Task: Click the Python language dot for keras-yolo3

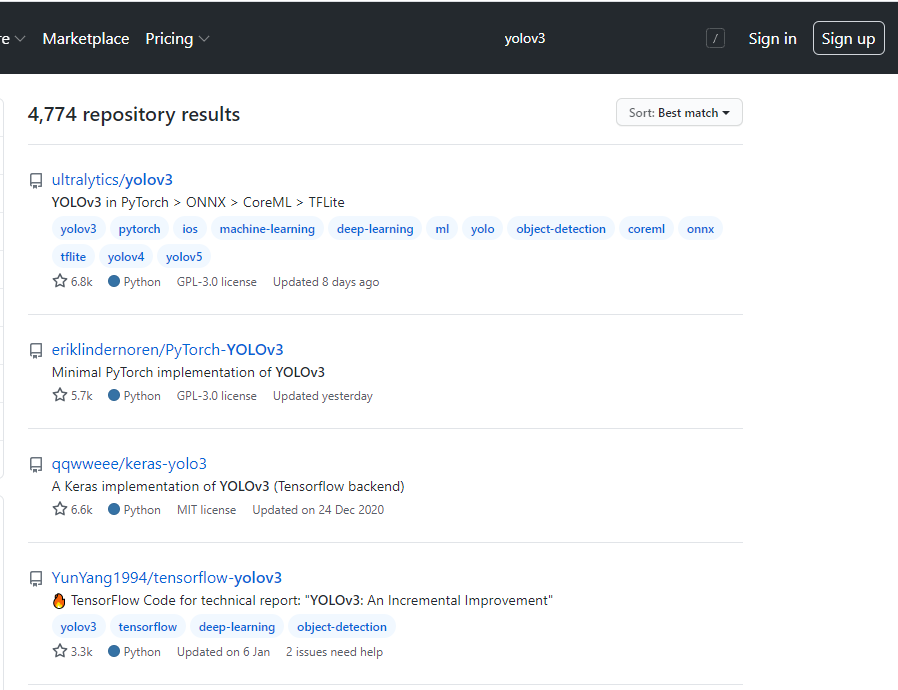Action: click(114, 509)
